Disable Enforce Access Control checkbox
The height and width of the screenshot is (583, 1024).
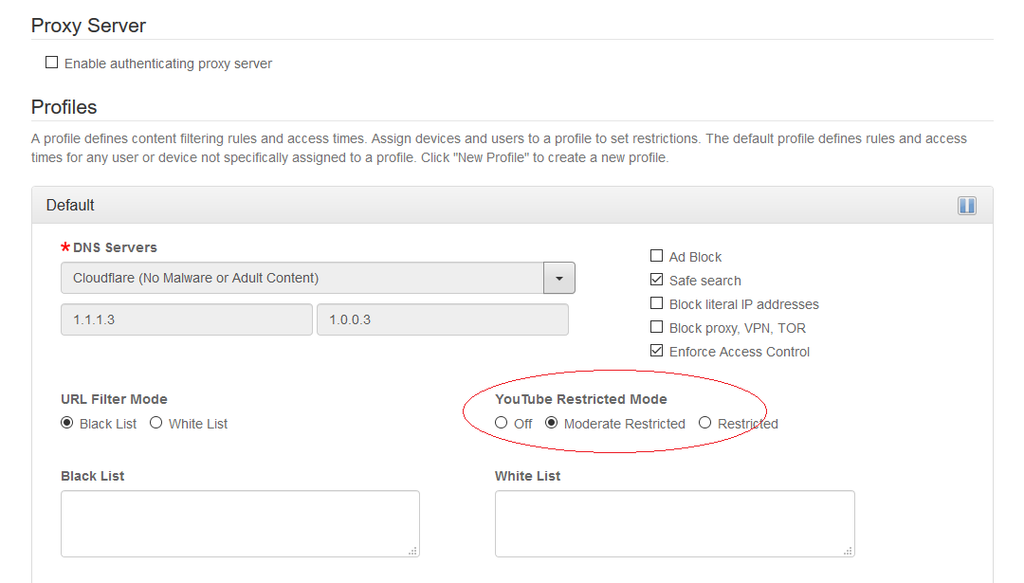pos(657,352)
